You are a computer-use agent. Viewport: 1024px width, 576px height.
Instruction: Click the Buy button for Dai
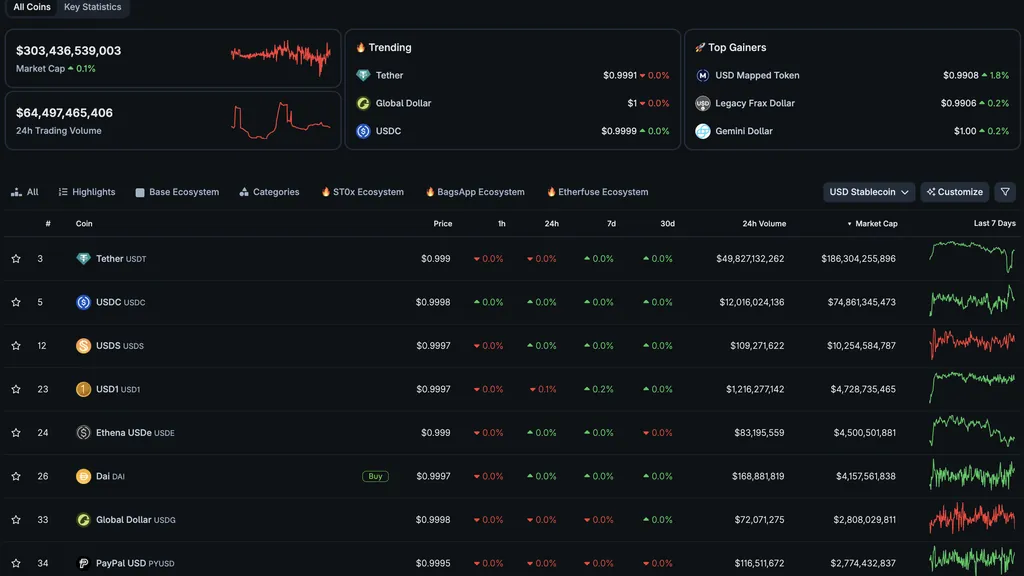376,476
